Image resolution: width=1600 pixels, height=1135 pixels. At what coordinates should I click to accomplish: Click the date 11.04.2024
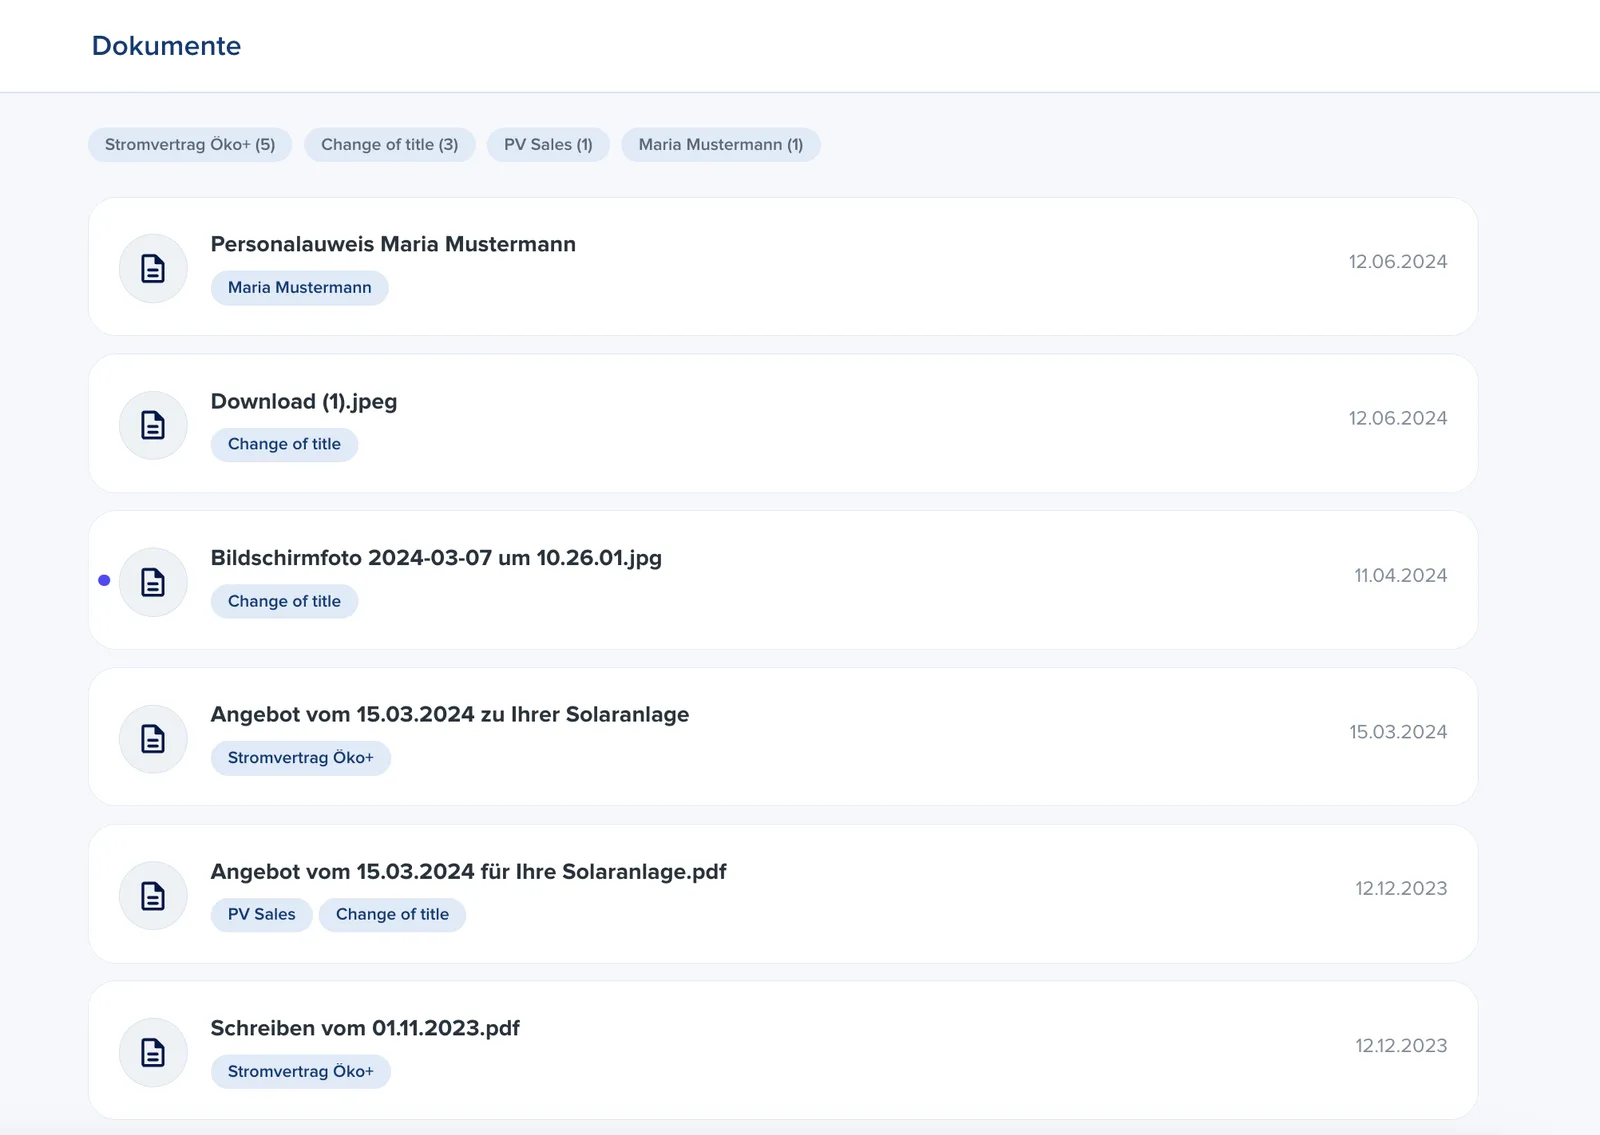point(1401,575)
